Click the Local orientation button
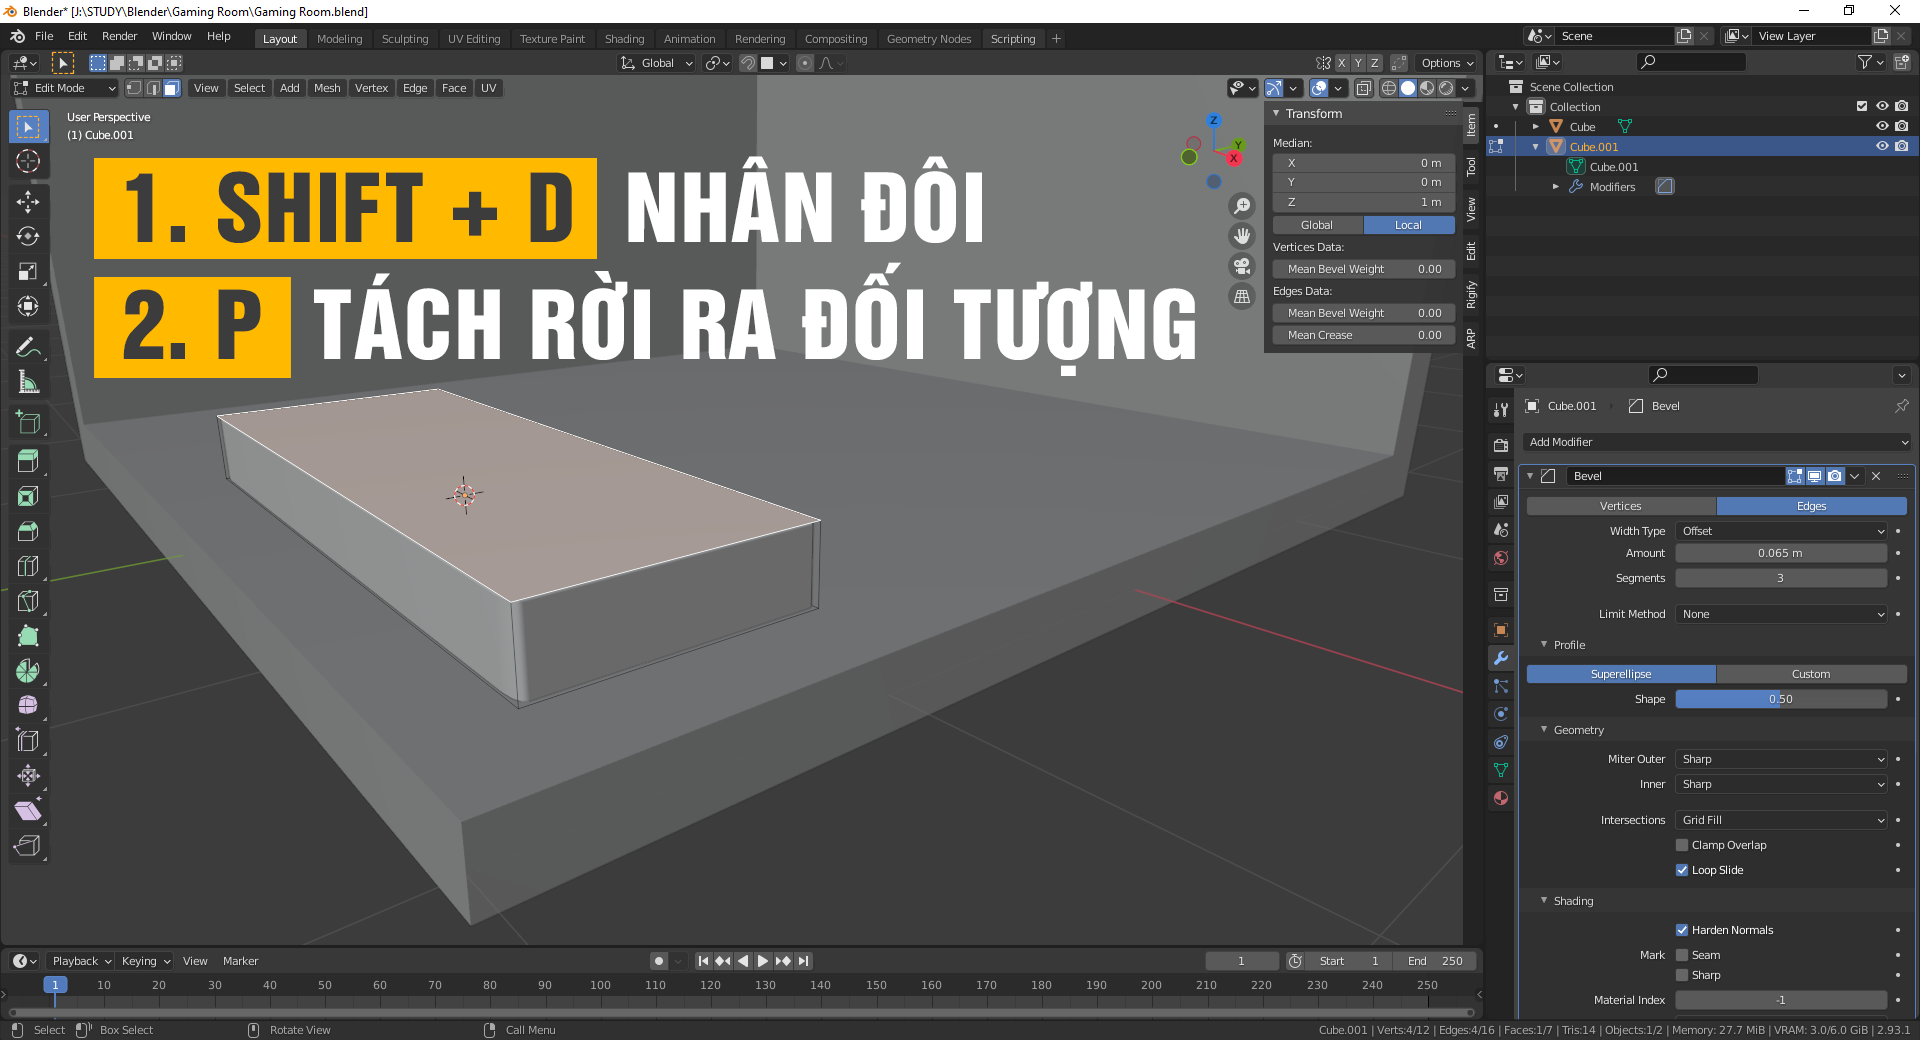 (1409, 225)
